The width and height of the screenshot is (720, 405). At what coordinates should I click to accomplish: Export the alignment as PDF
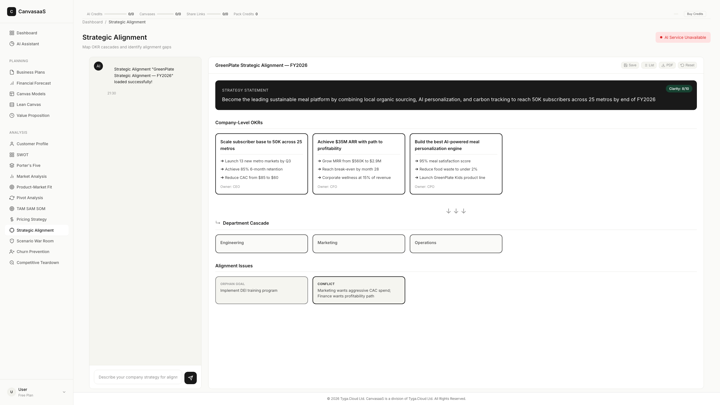(x=667, y=65)
